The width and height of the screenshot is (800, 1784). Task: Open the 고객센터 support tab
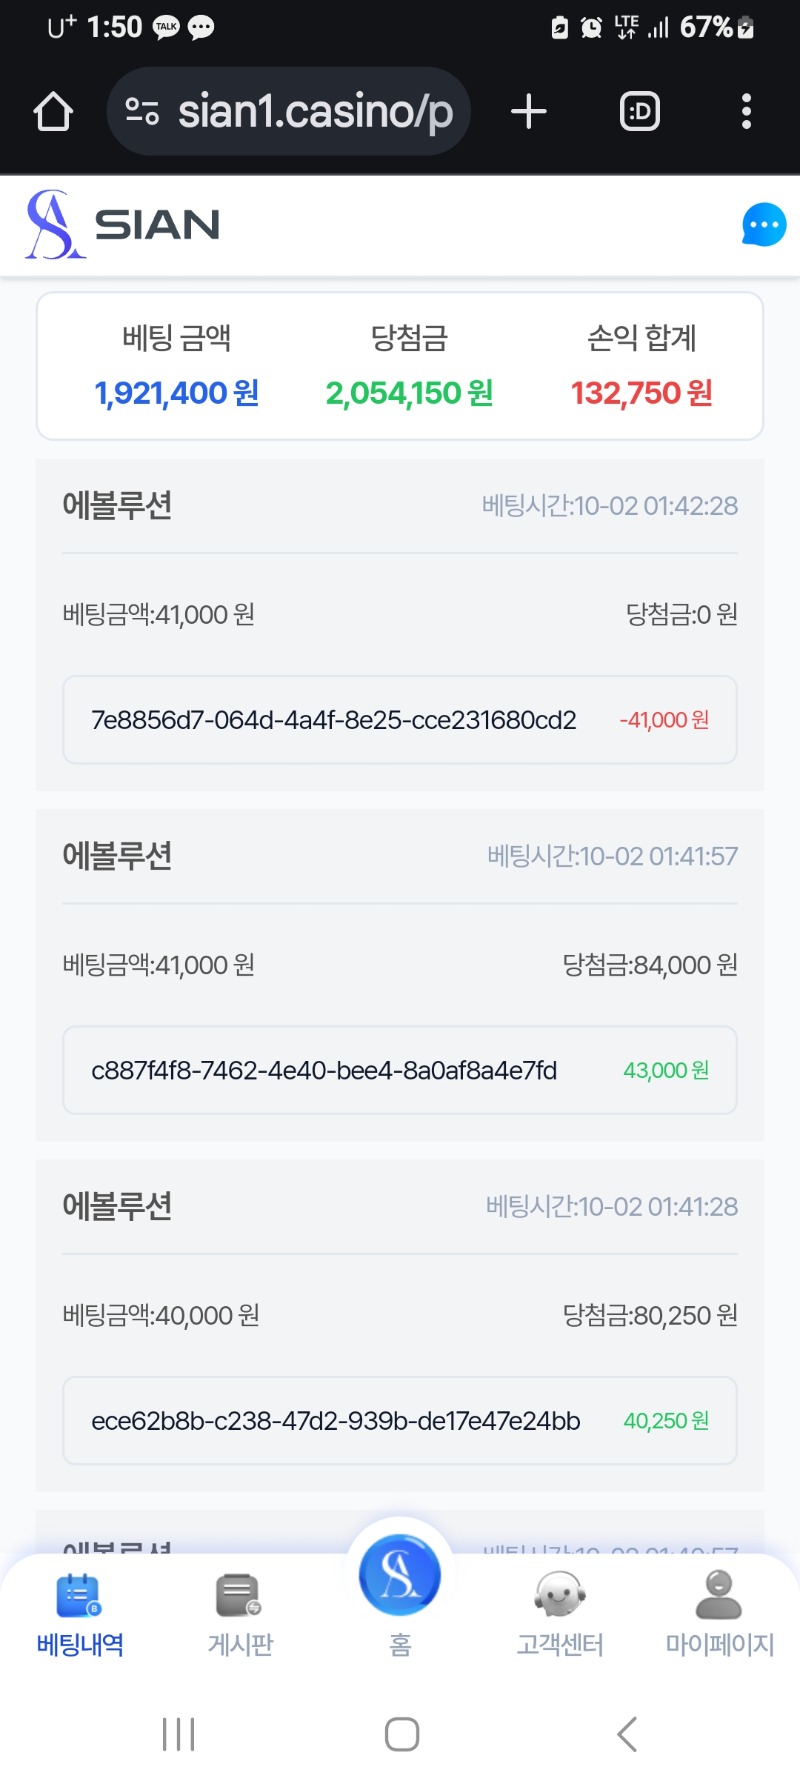[560, 1615]
